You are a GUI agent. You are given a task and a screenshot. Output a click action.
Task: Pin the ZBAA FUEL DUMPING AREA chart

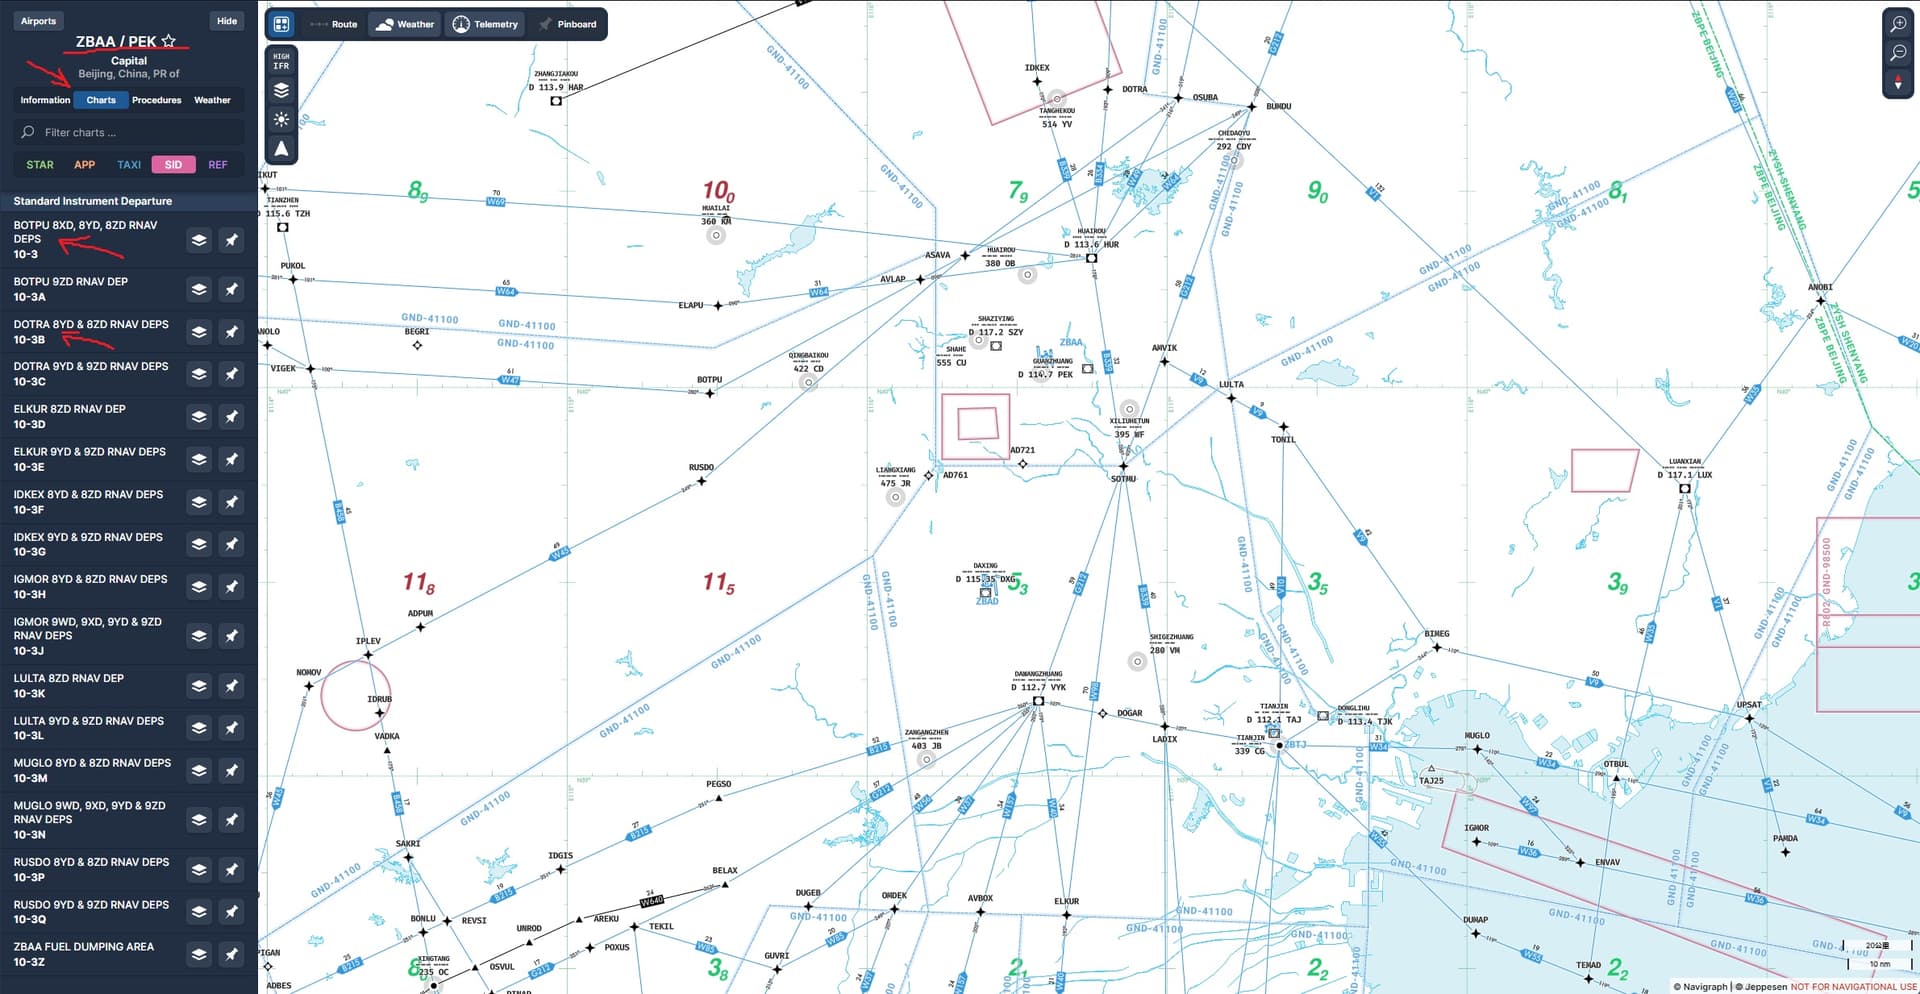pos(231,955)
